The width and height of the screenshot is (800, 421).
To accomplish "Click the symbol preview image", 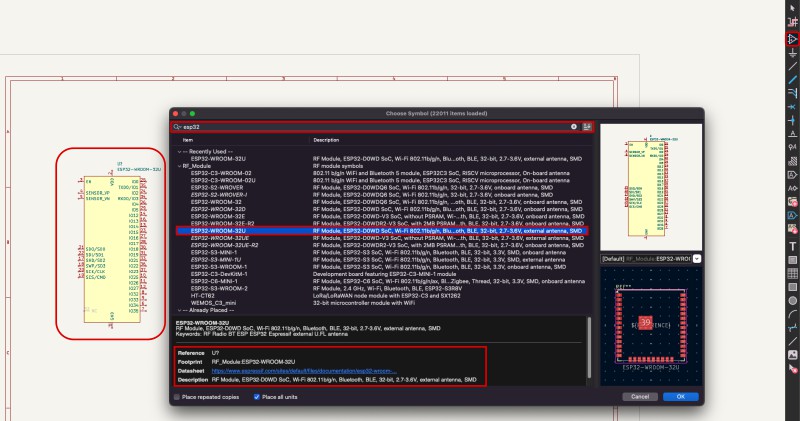I will tap(651, 187).
